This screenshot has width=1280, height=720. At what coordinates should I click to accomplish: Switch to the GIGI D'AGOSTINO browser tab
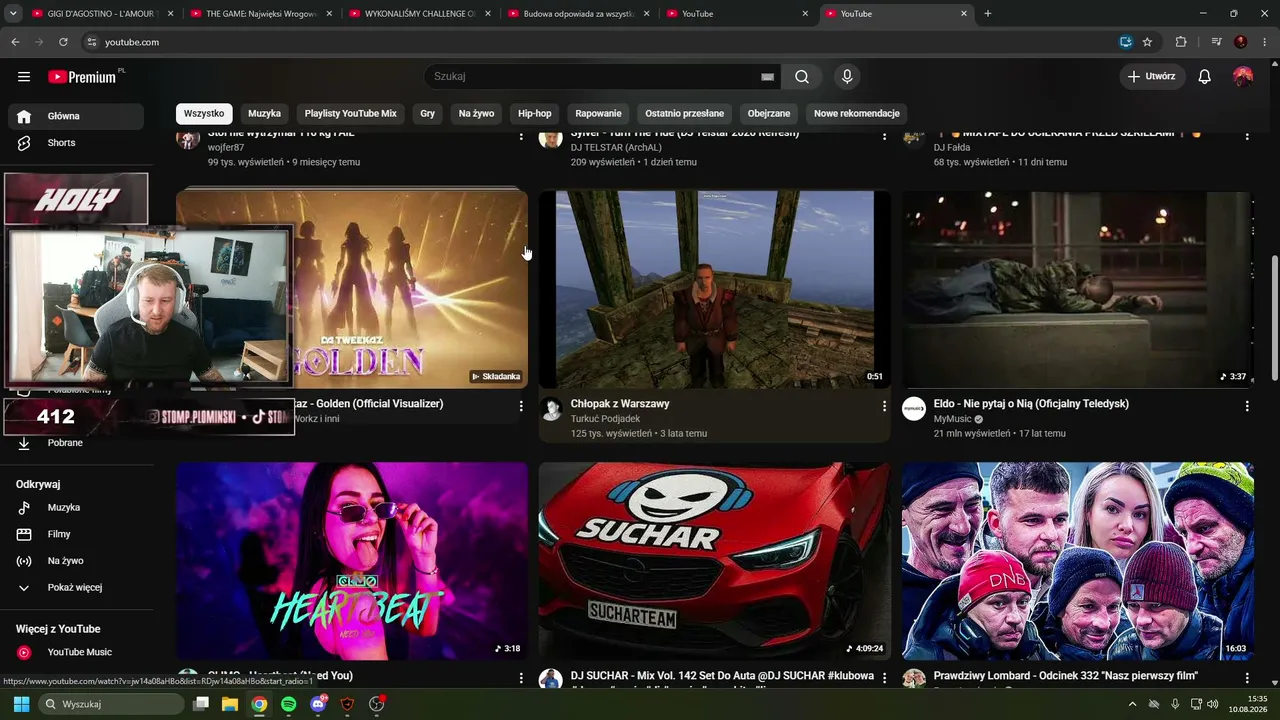tap(102, 14)
